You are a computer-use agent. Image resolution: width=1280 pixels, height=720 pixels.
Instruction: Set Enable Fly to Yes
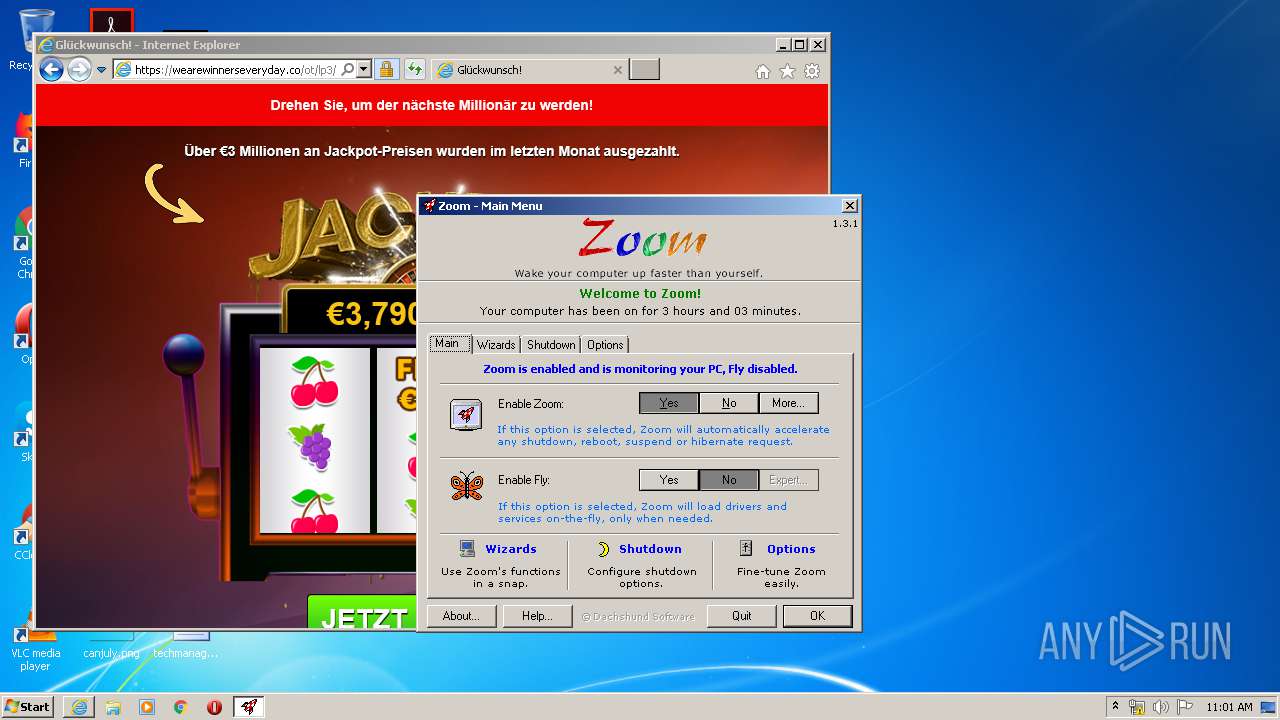669,480
